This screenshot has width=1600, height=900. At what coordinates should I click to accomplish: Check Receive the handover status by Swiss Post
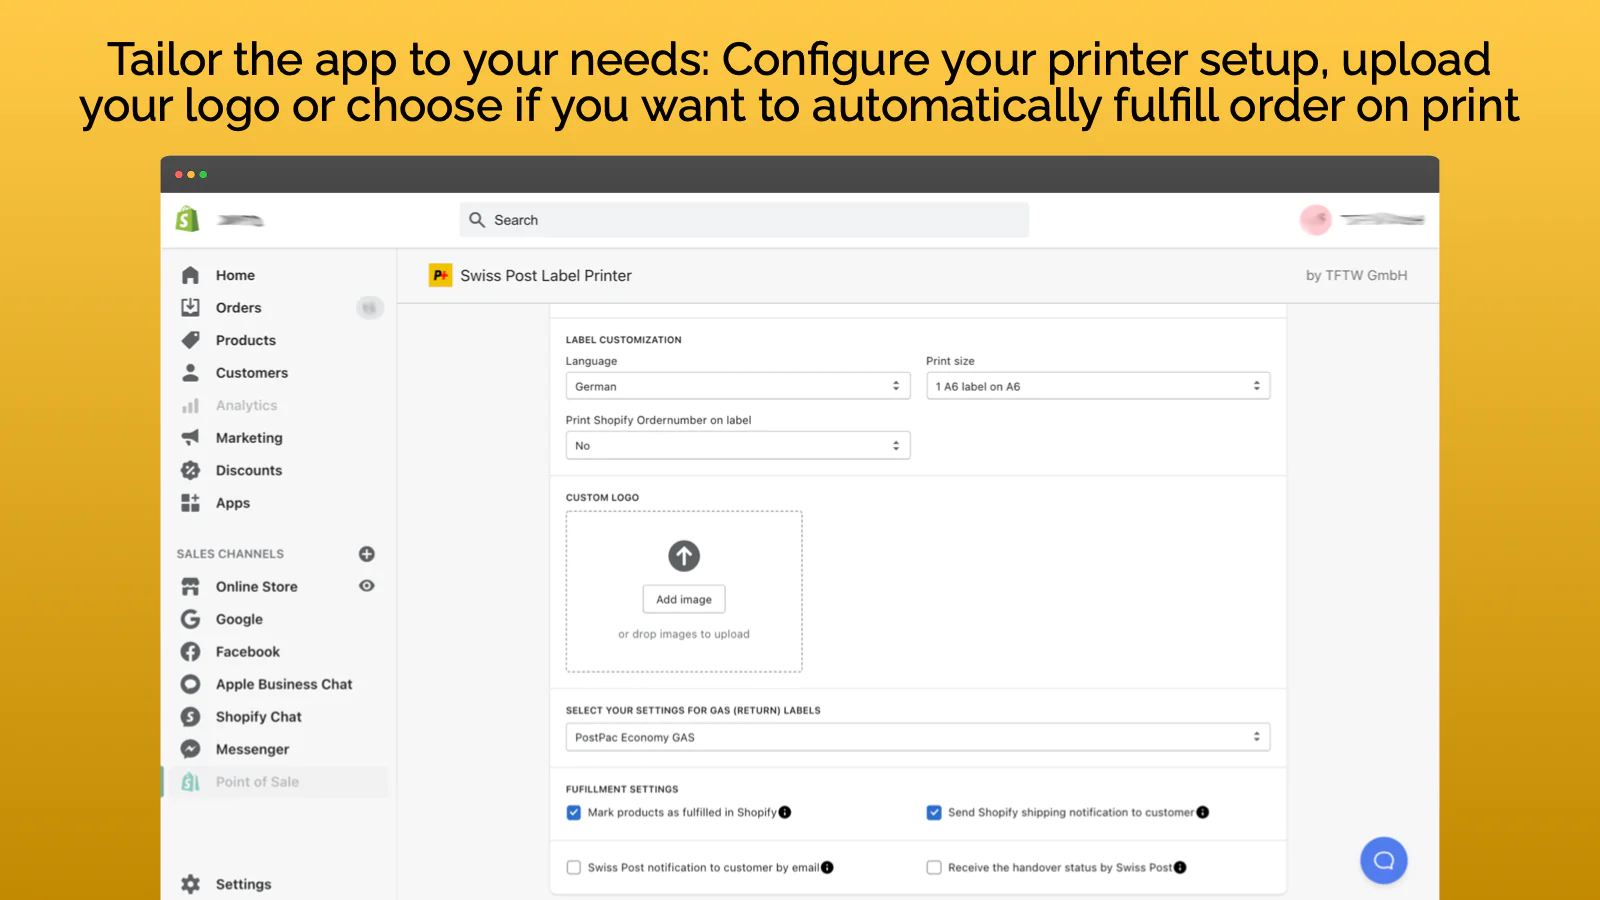point(934,867)
